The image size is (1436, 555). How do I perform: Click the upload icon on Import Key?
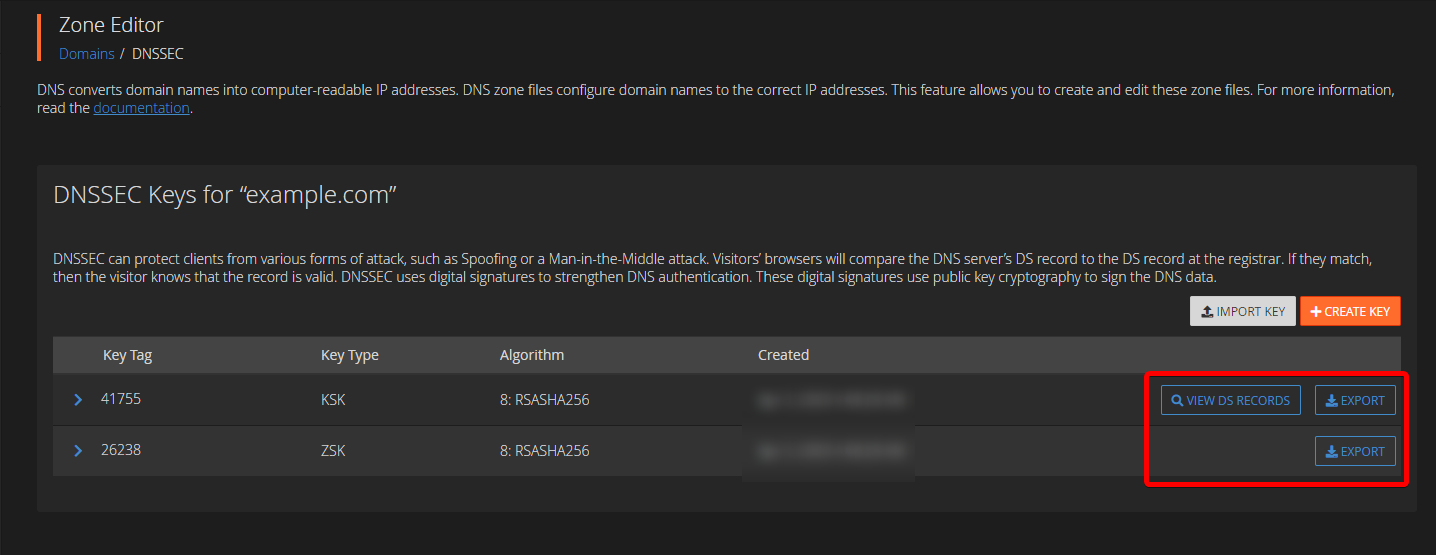1208,312
